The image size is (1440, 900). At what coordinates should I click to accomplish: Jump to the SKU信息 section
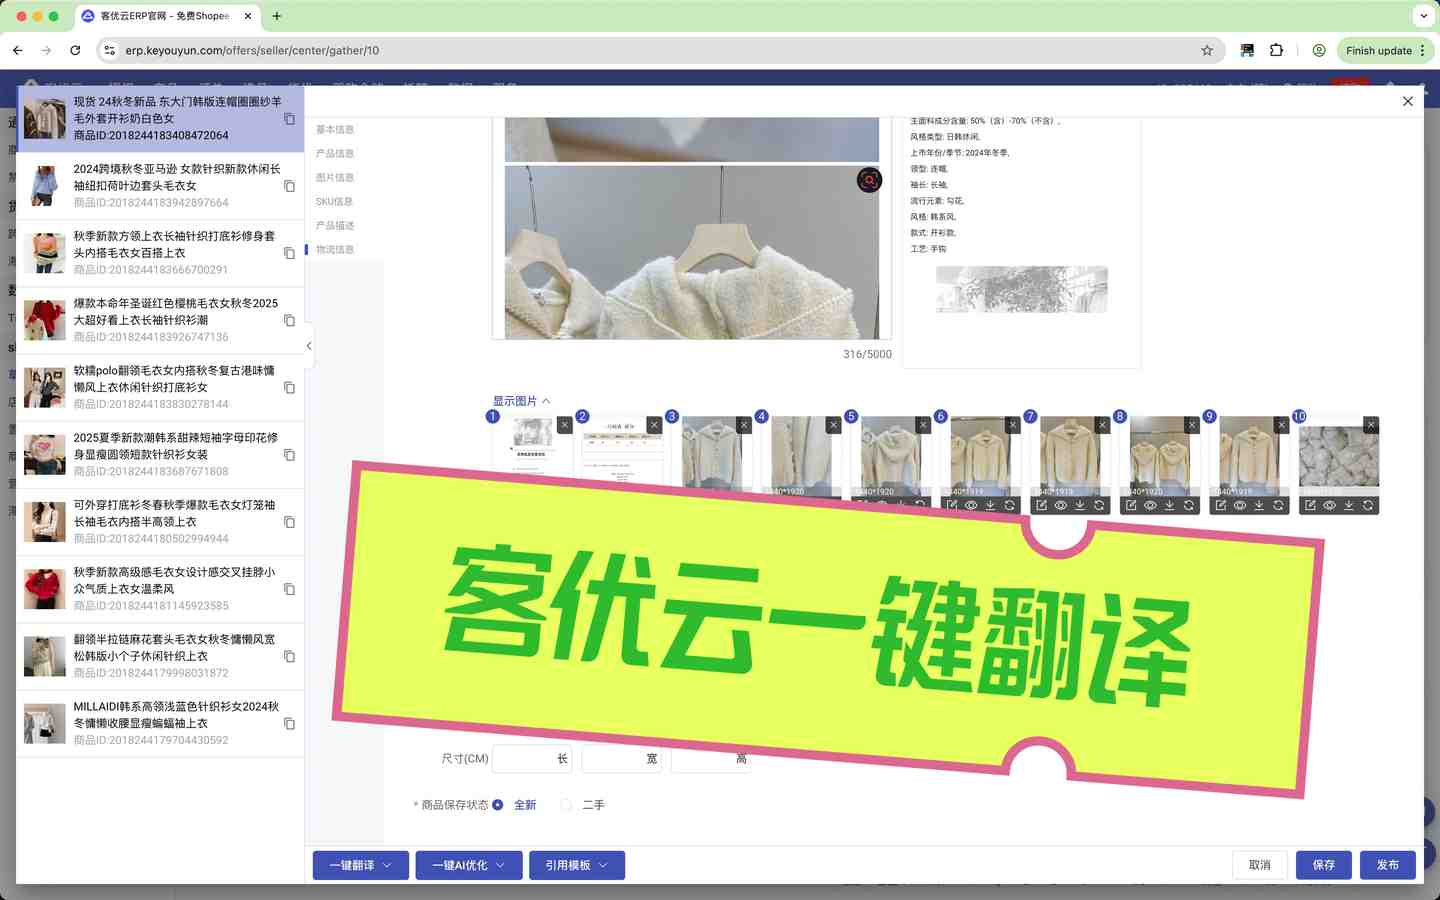click(334, 202)
